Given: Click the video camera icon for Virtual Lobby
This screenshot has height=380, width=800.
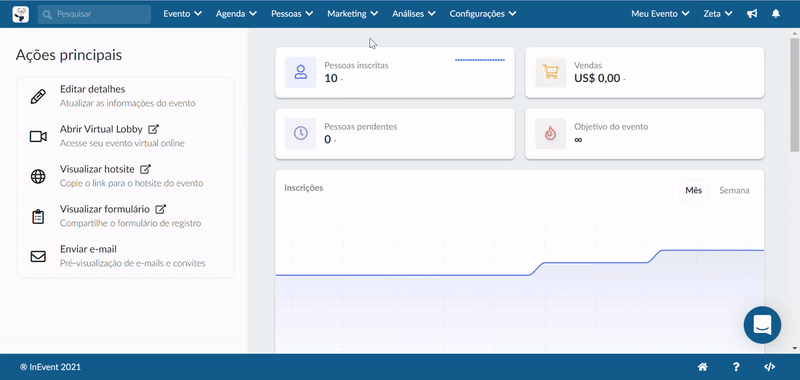Looking at the screenshot, I should 38,136.
